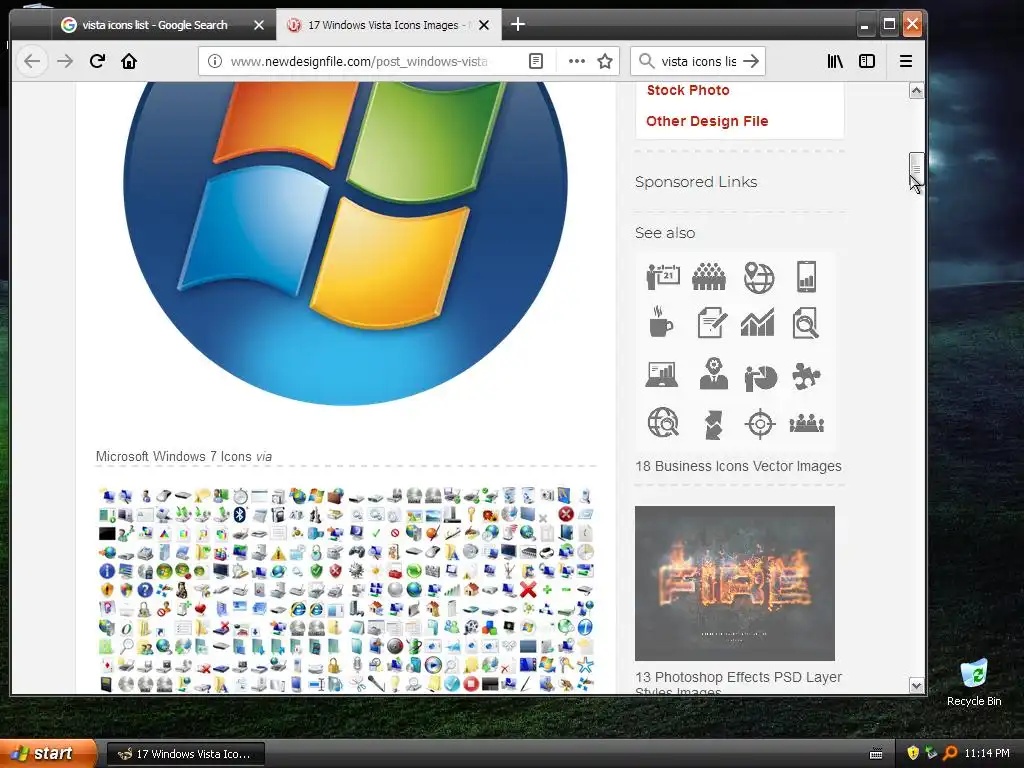
Task: Bookmark this page with the star
Action: tap(605, 61)
